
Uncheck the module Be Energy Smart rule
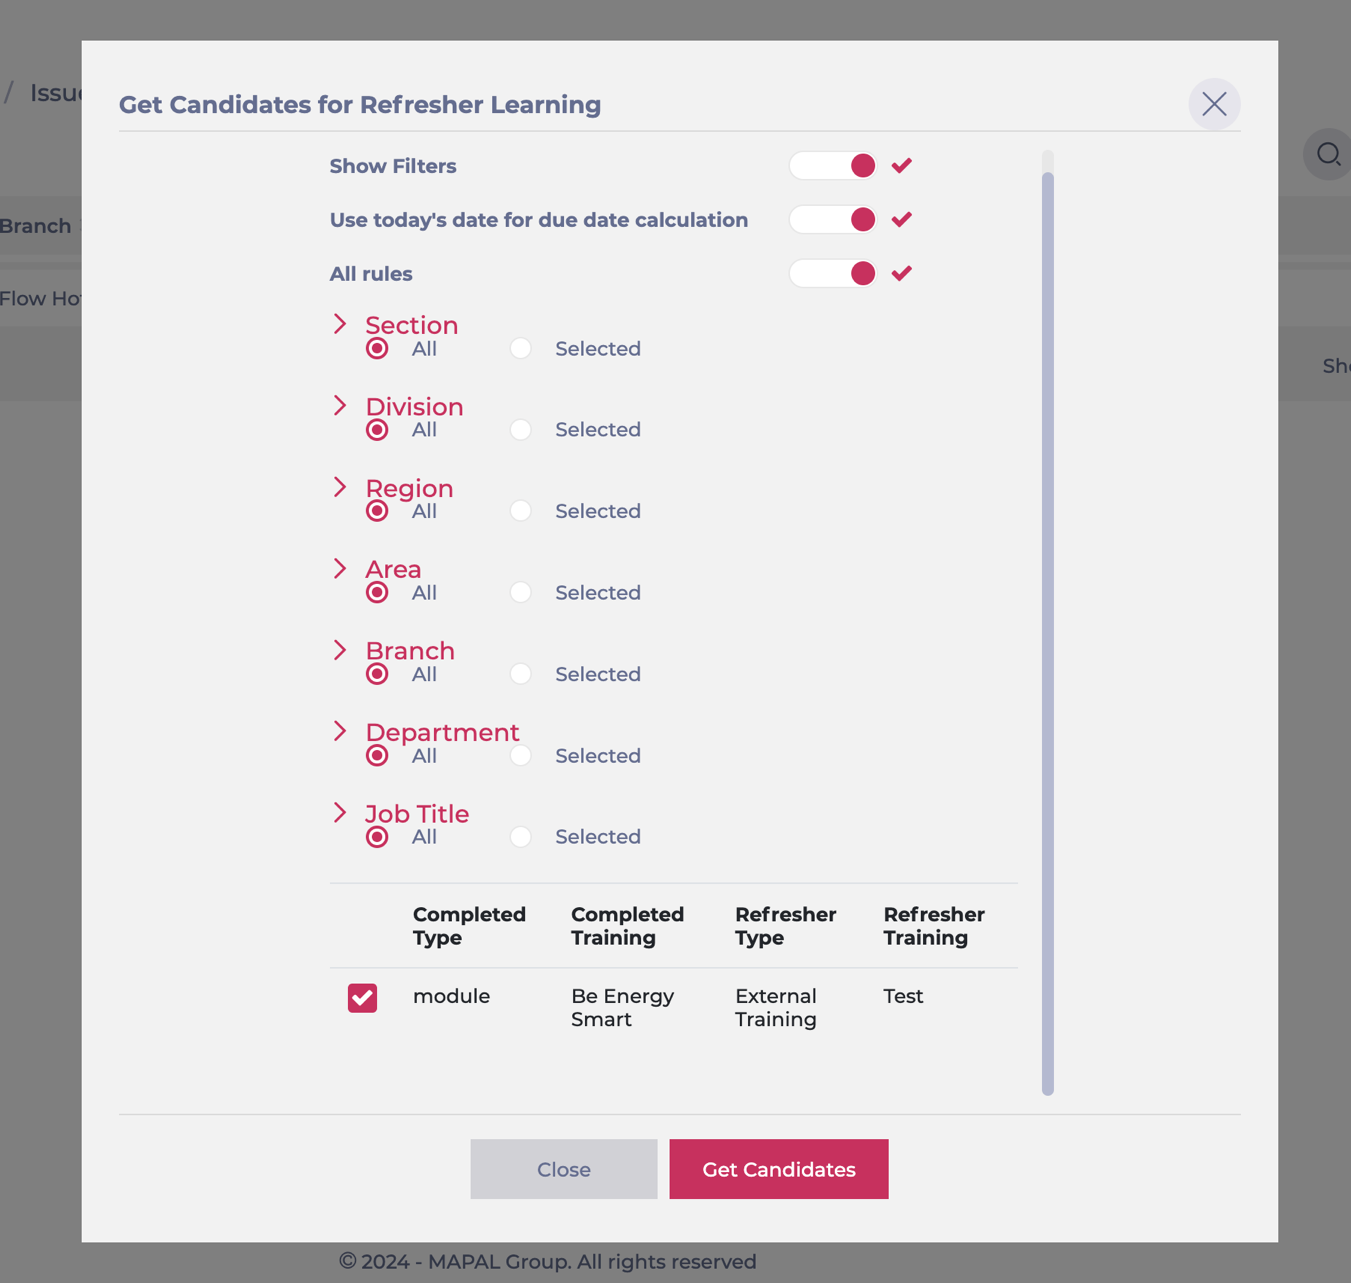[x=363, y=997]
